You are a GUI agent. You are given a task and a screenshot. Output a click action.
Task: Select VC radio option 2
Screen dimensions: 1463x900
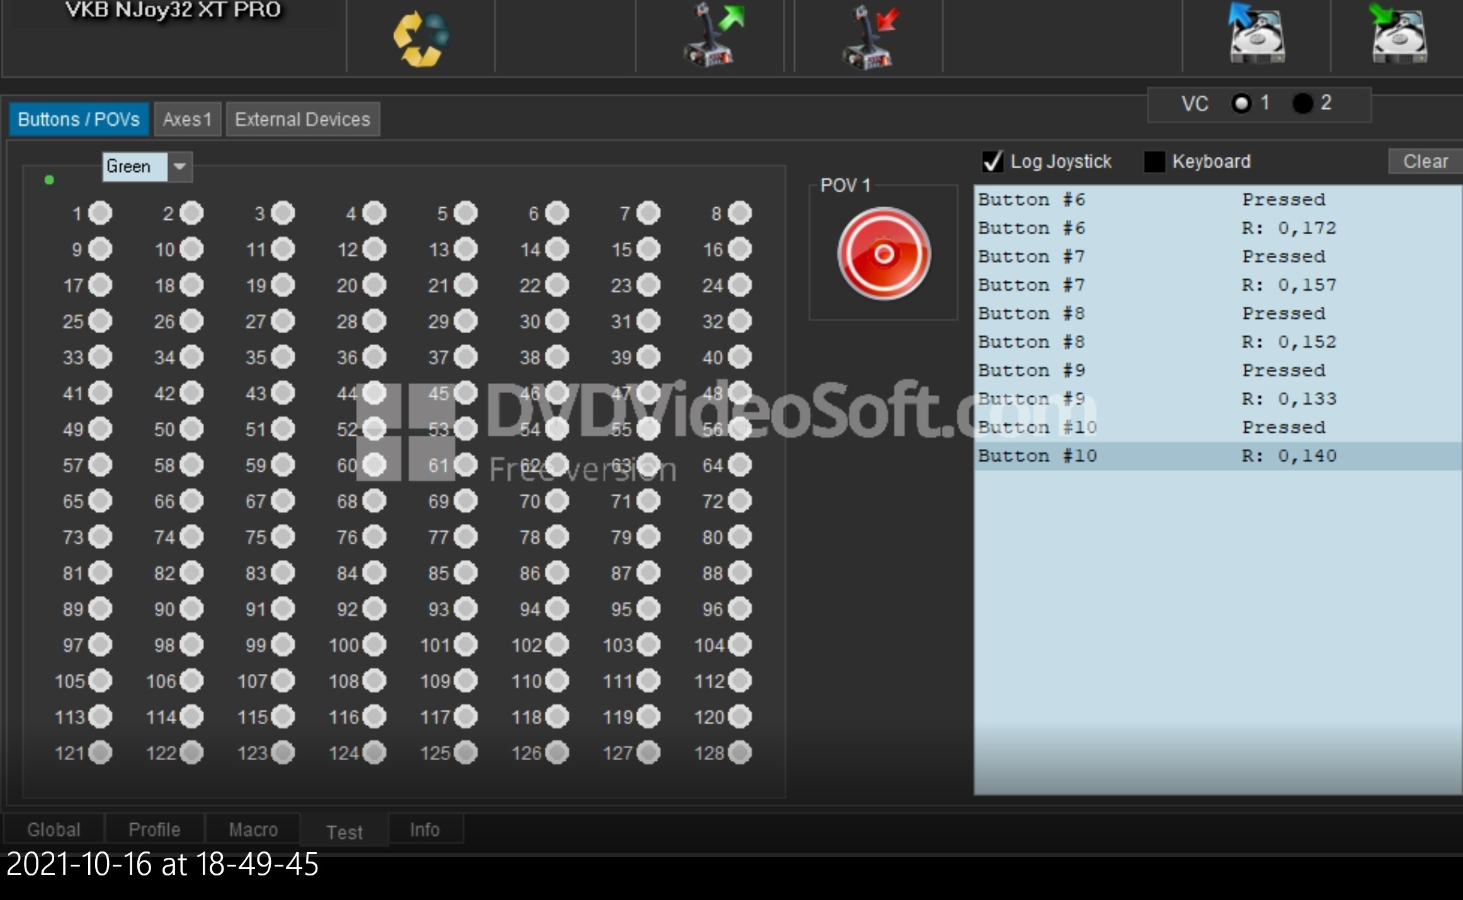[x=1302, y=103]
